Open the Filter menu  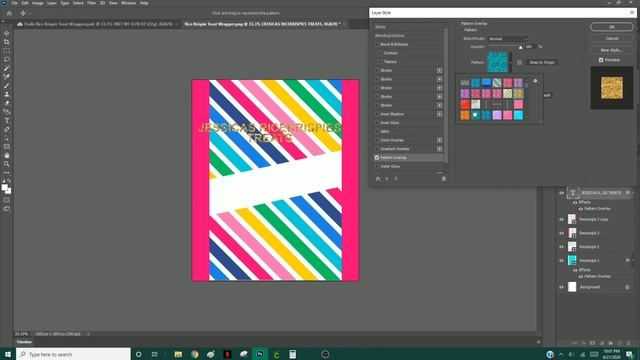[x=91, y=3]
